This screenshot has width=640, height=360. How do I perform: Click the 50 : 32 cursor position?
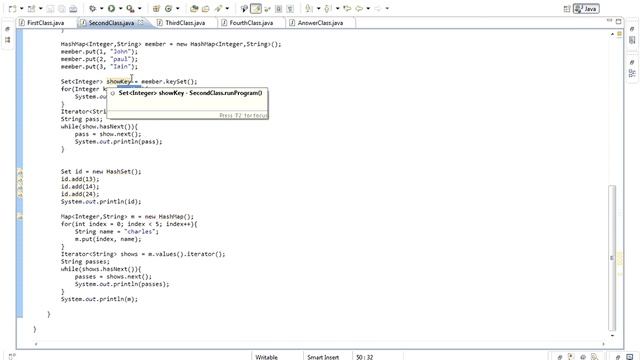tap(364, 357)
